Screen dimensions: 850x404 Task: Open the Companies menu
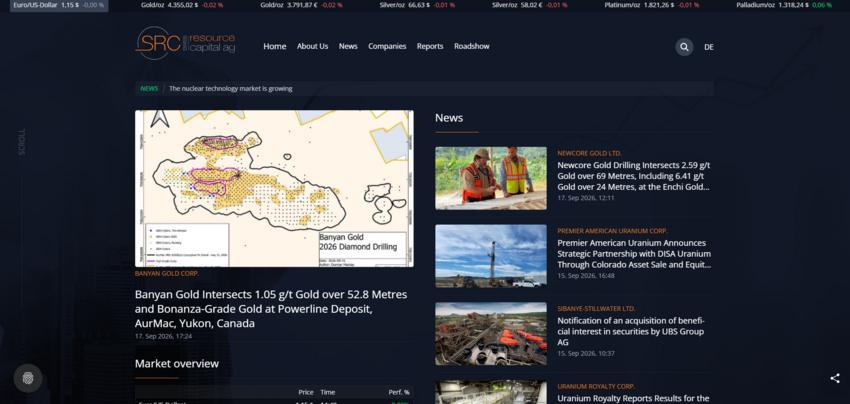click(387, 47)
